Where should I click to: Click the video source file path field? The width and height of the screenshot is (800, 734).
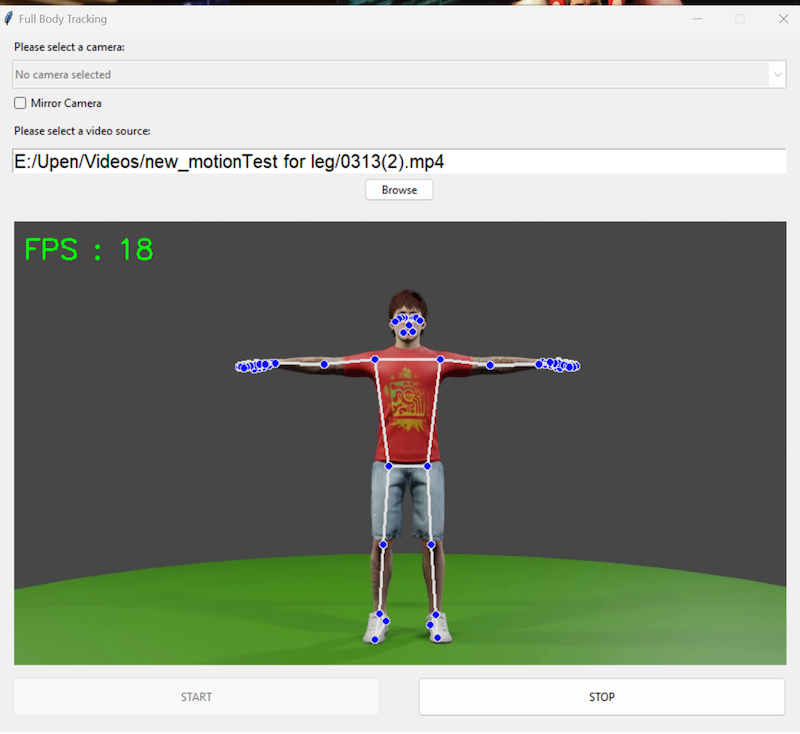tap(398, 160)
